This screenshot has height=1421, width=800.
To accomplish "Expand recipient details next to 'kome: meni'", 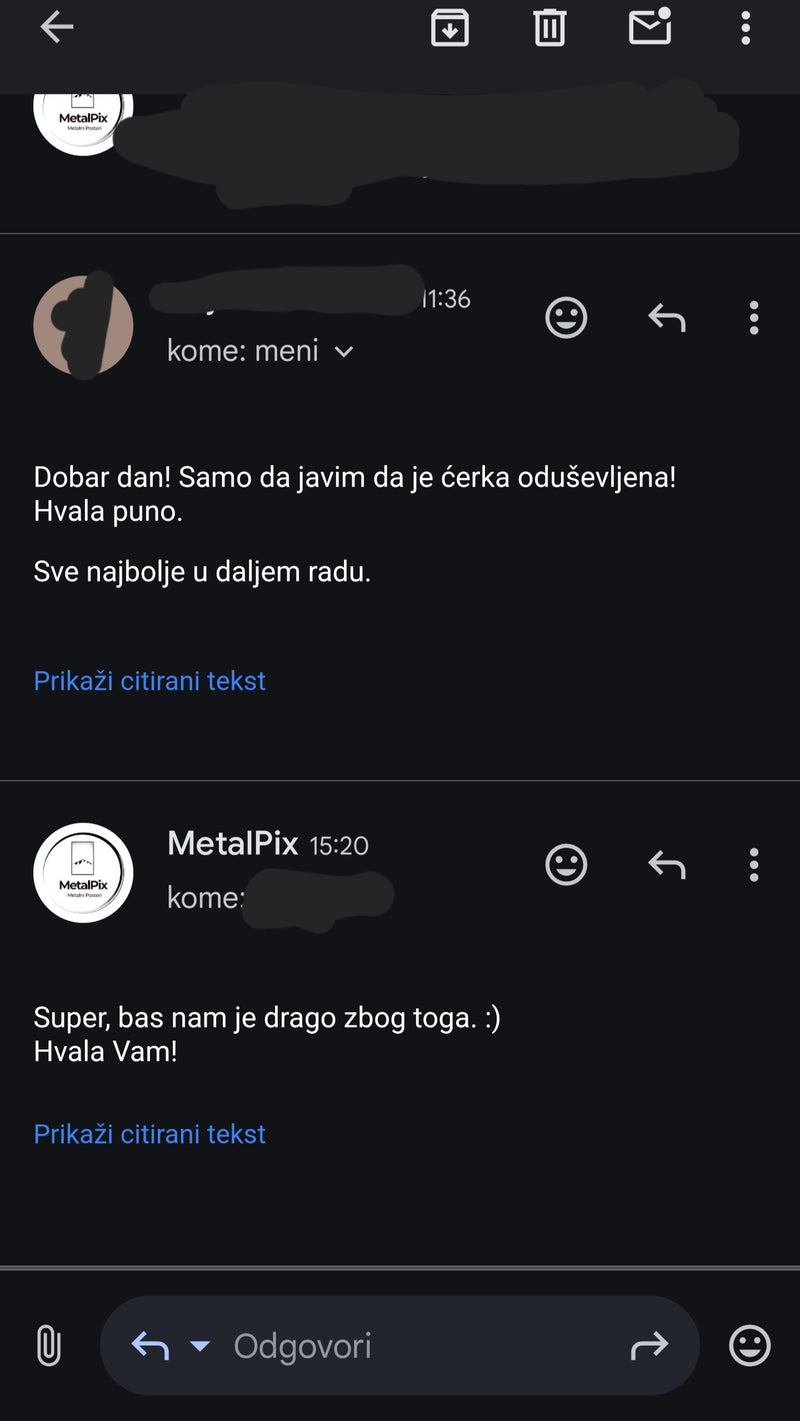I will tap(343, 351).
